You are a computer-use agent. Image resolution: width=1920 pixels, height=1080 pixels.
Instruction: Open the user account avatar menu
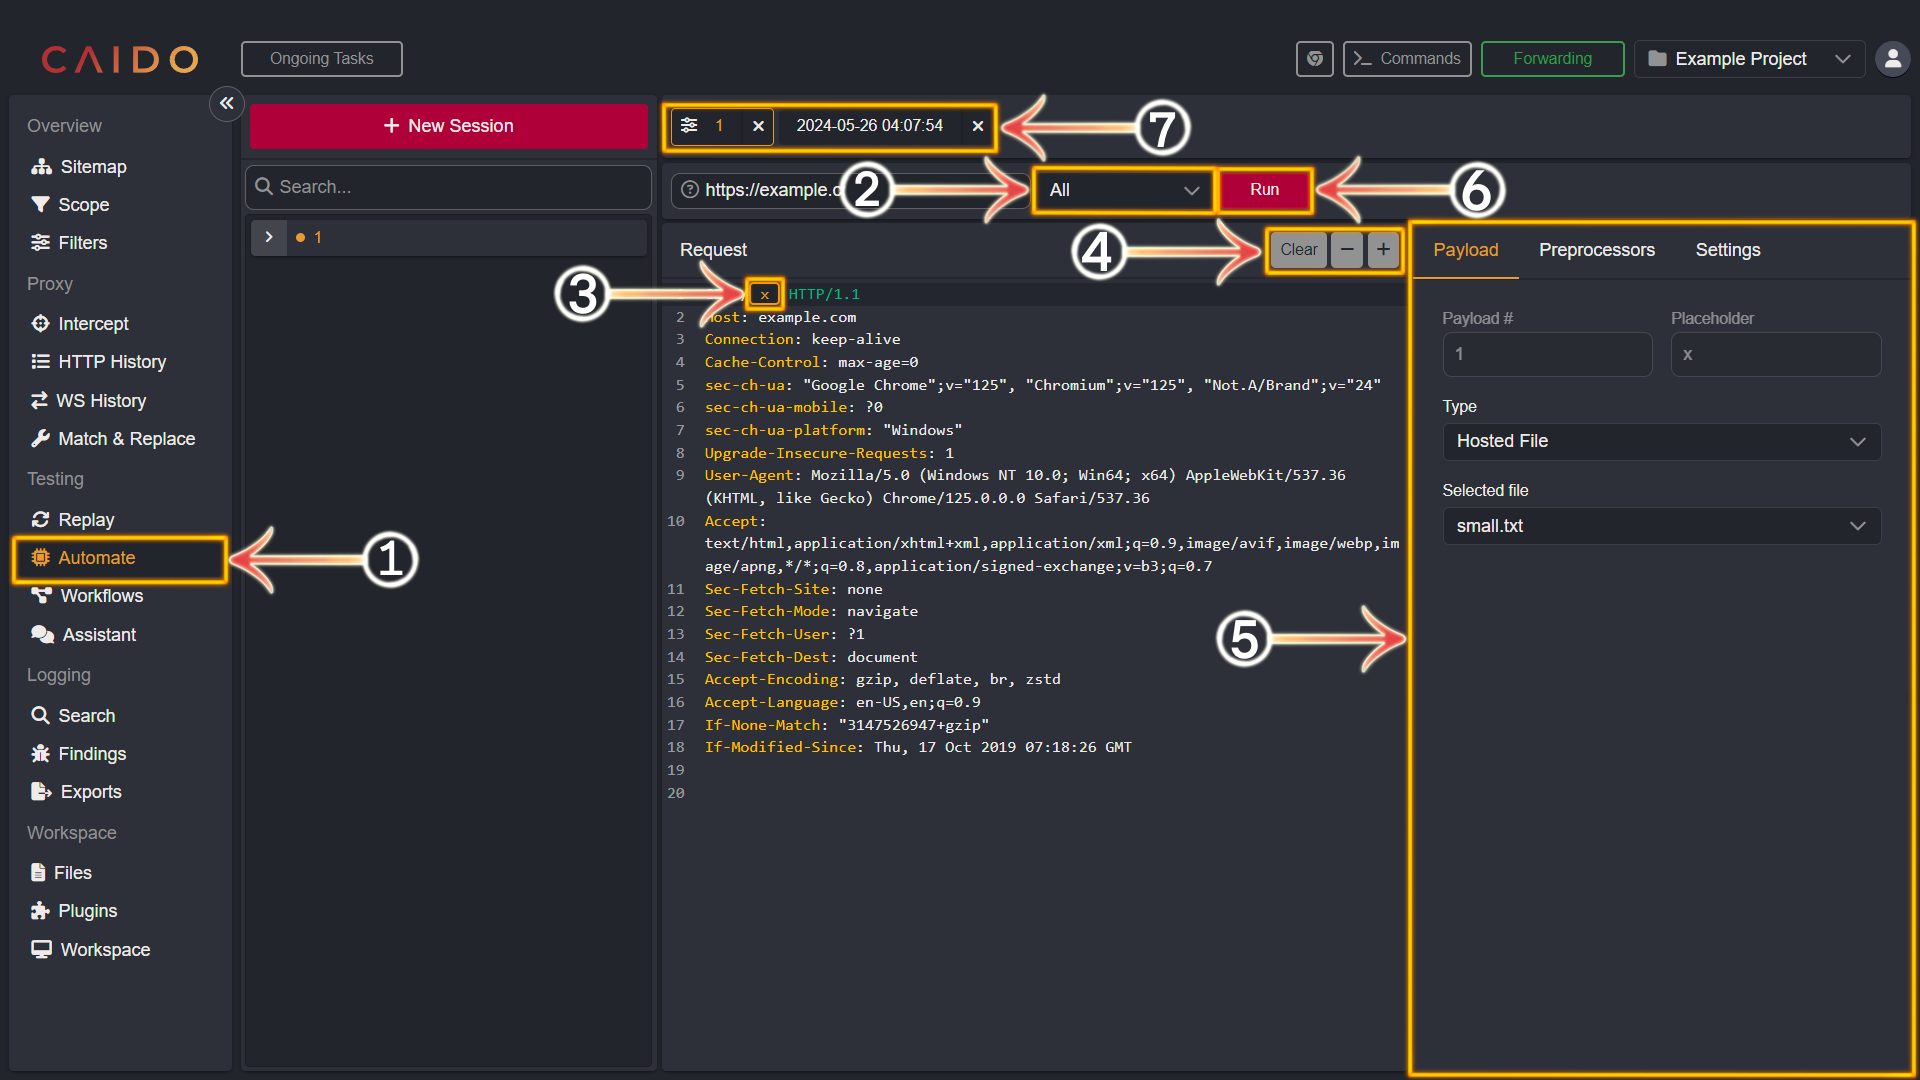1893,59
